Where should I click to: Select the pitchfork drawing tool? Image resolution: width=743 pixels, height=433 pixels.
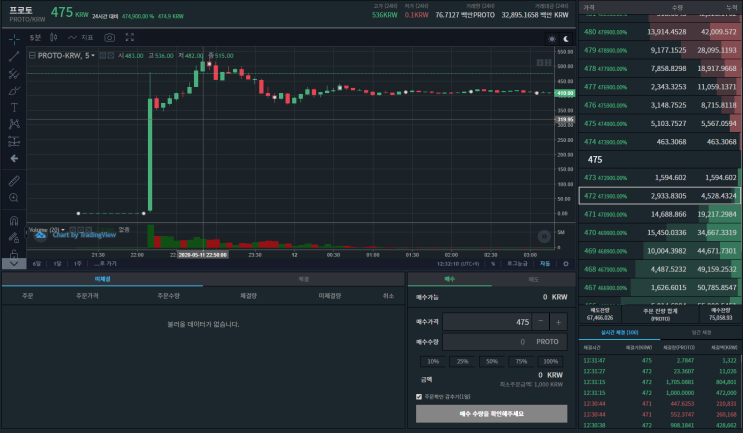tap(14, 73)
